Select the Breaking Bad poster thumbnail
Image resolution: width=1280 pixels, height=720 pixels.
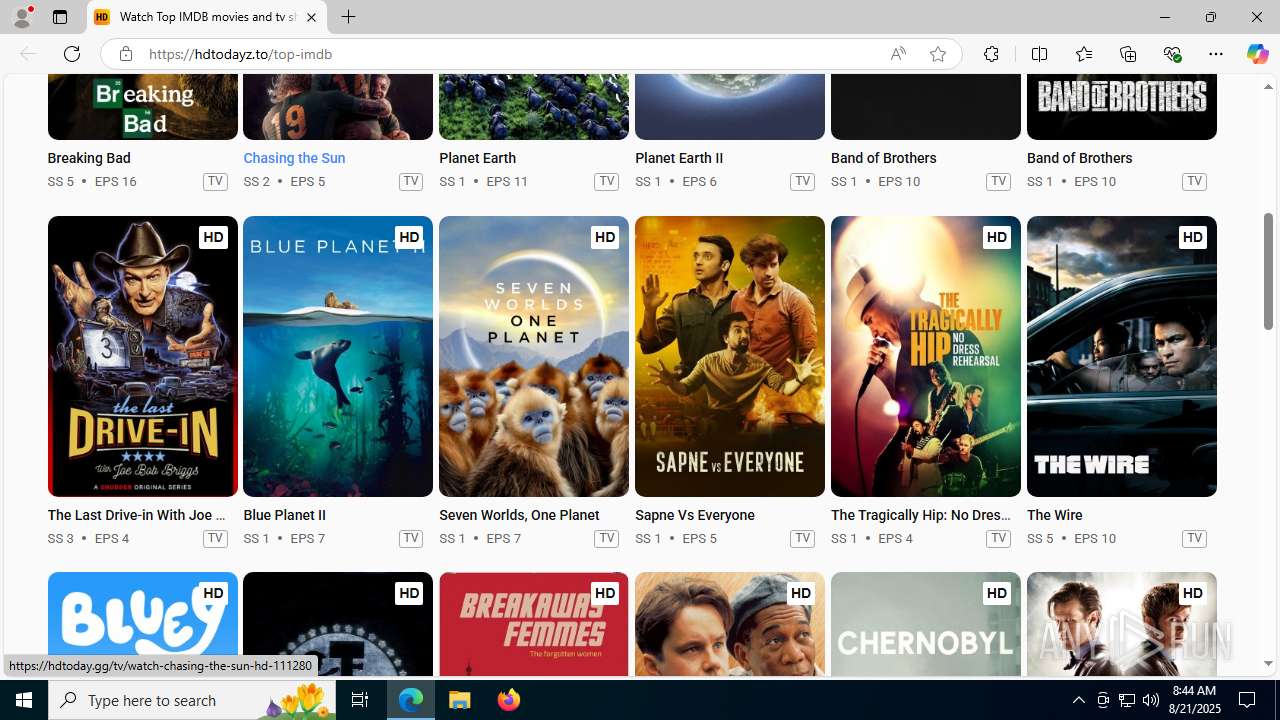142,107
